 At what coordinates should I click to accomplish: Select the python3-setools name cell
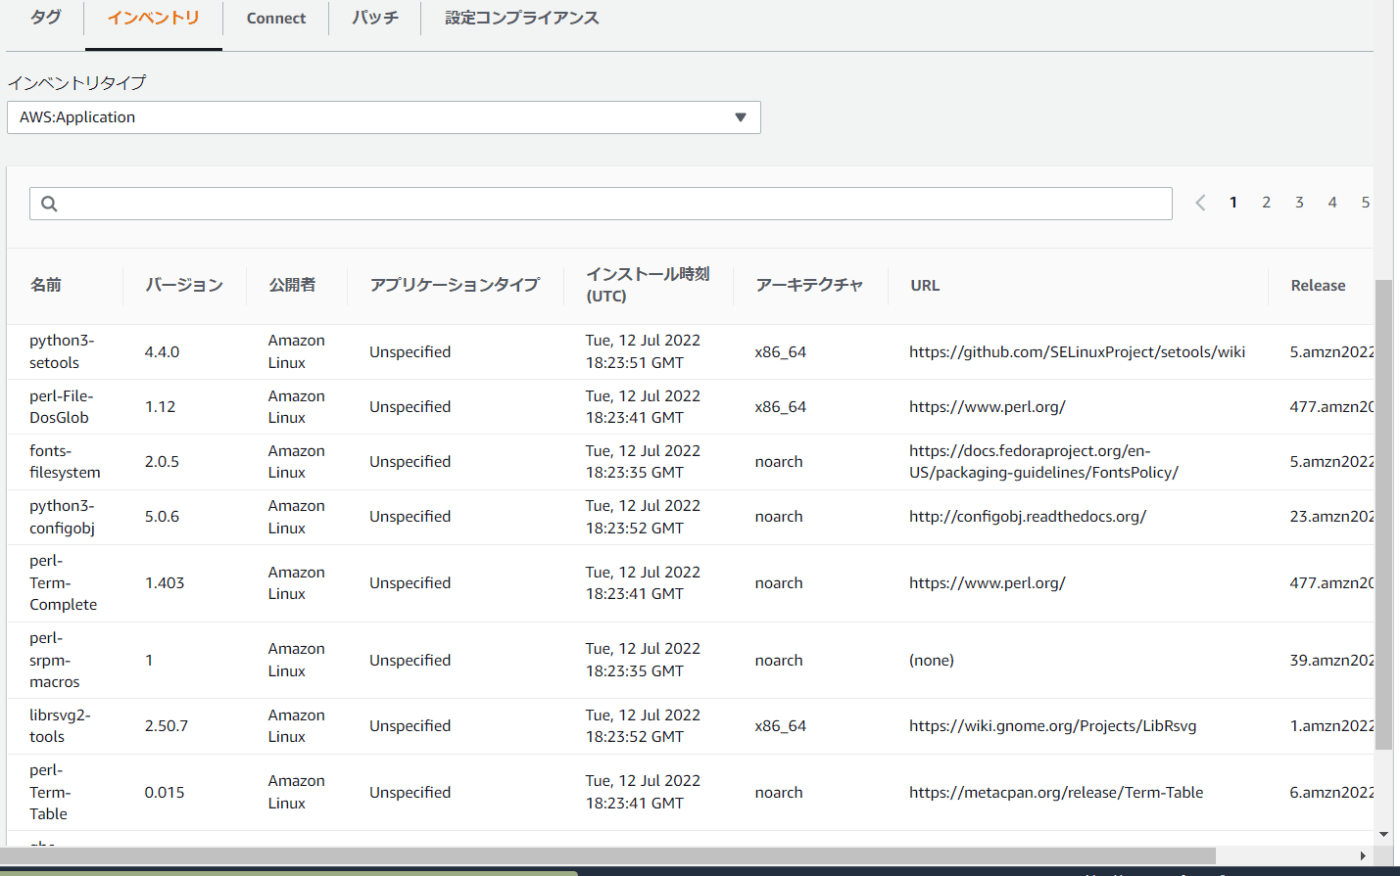[62, 352]
